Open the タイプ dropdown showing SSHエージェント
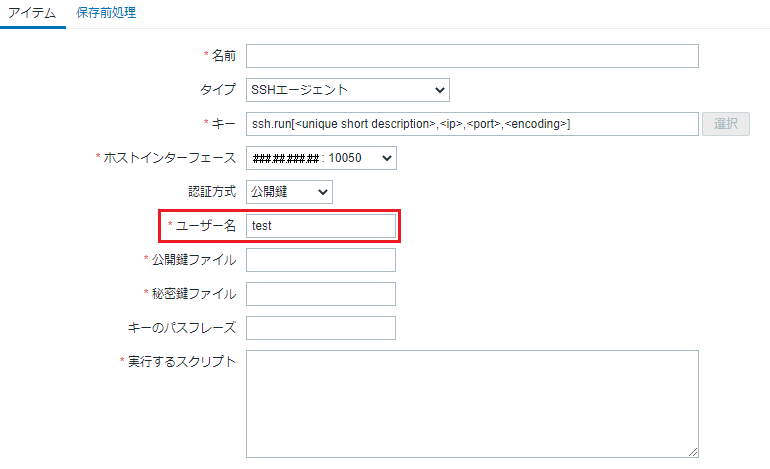Screen dimensions: 770x469 [x=348, y=90]
